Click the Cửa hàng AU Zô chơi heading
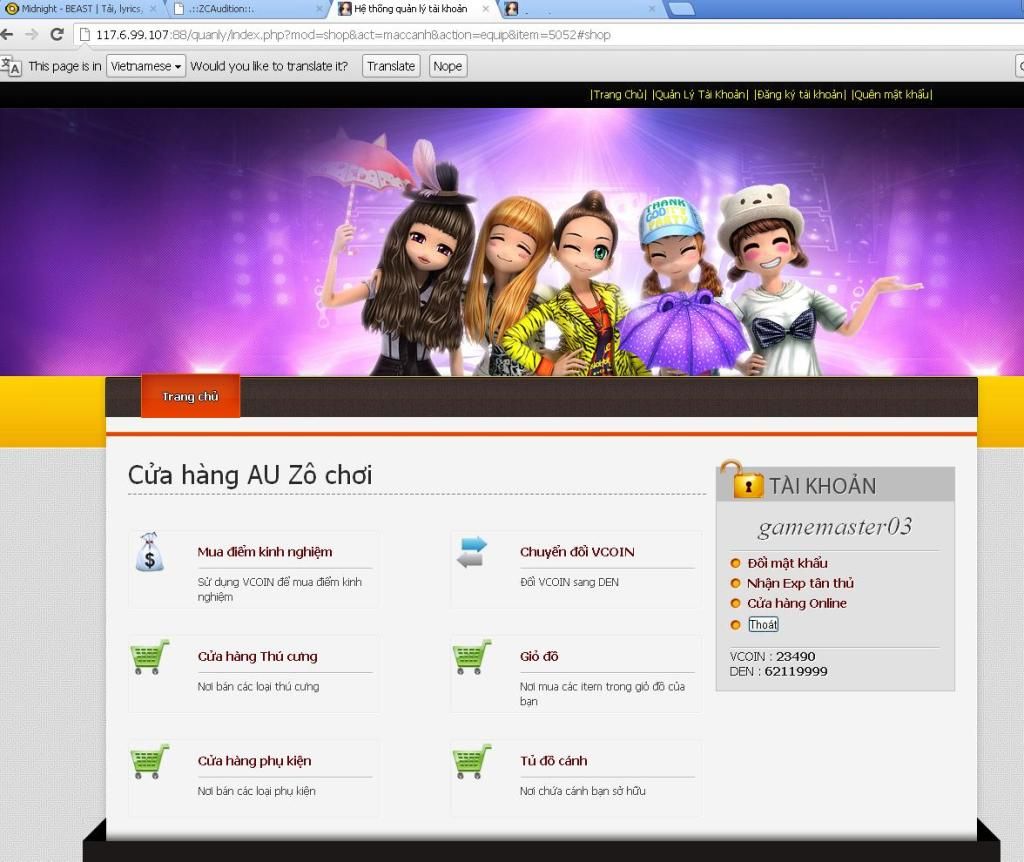The image size is (1024, 862). pyautogui.click(x=249, y=475)
